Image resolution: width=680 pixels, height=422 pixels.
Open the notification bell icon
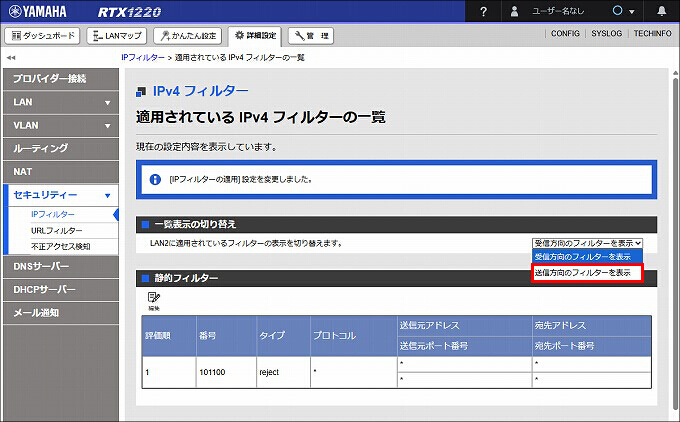[x=661, y=11]
